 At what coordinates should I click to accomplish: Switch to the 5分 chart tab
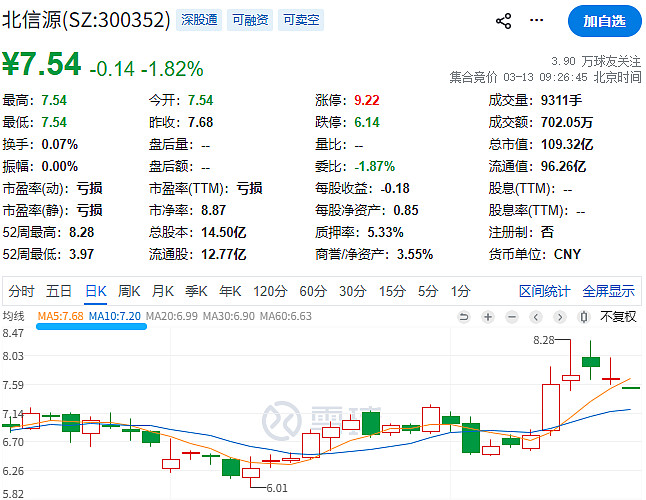click(428, 291)
